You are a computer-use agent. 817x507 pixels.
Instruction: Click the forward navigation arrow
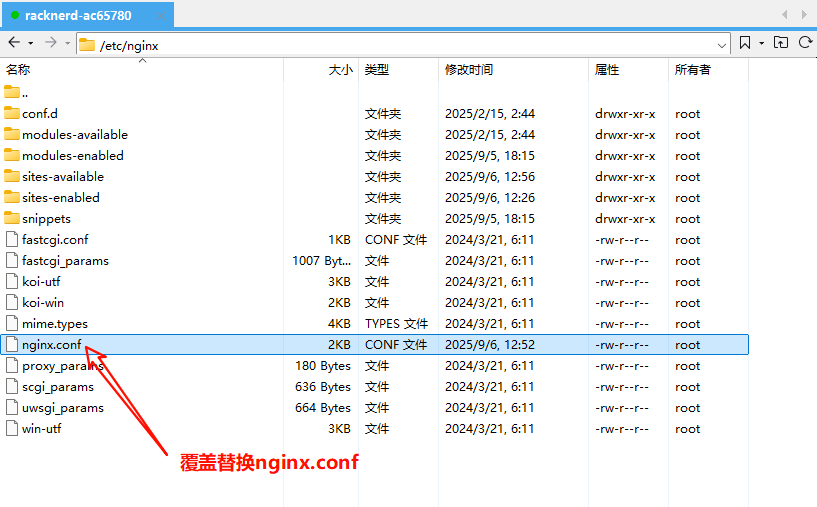[x=50, y=43]
